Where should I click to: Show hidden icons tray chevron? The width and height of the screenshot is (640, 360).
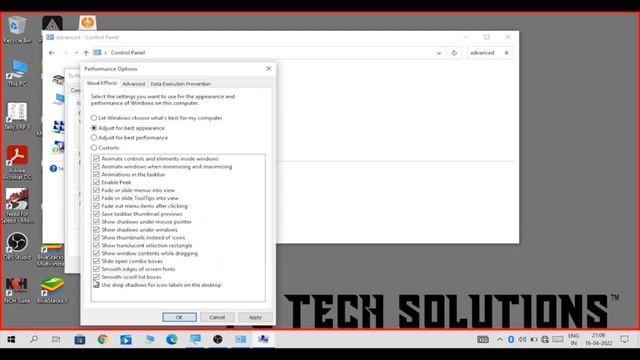500,339
